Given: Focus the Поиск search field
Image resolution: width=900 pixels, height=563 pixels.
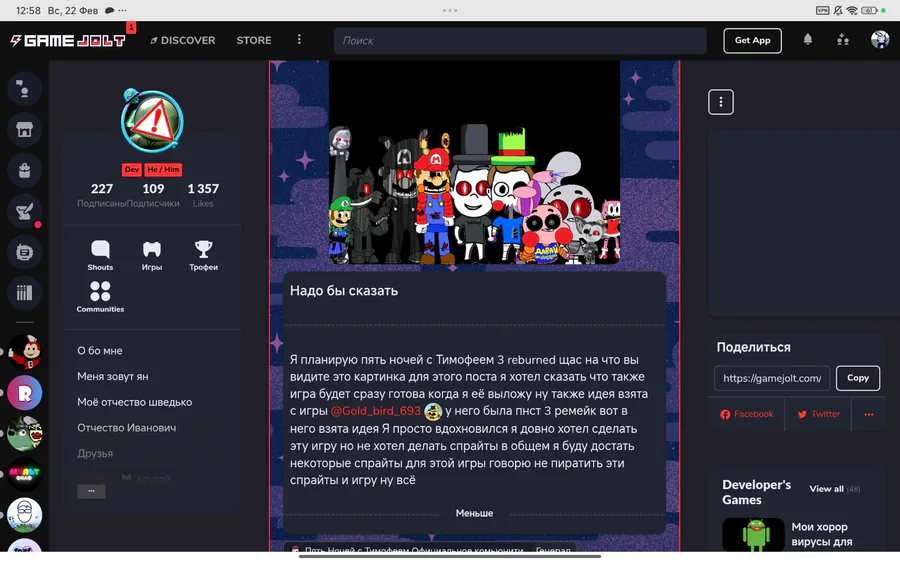Looking at the screenshot, I should [520, 41].
